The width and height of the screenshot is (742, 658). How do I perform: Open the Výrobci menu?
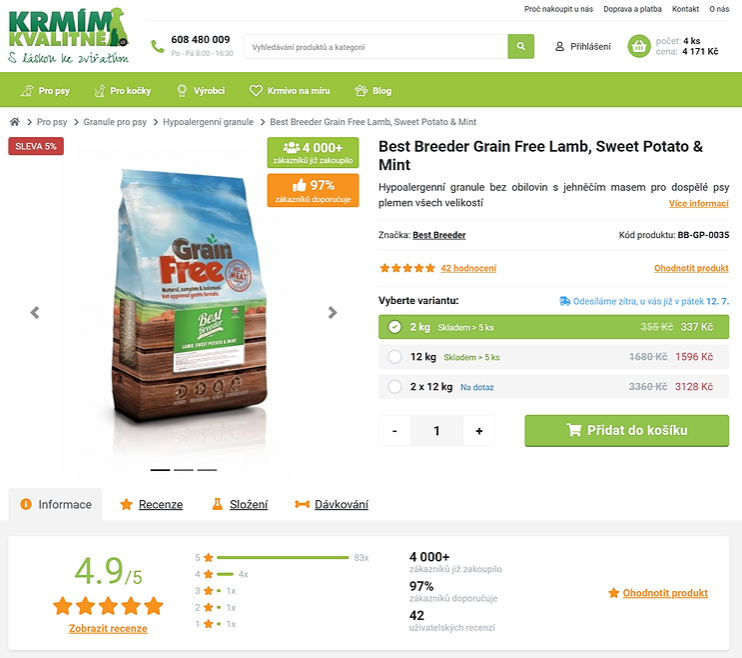click(201, 90)
